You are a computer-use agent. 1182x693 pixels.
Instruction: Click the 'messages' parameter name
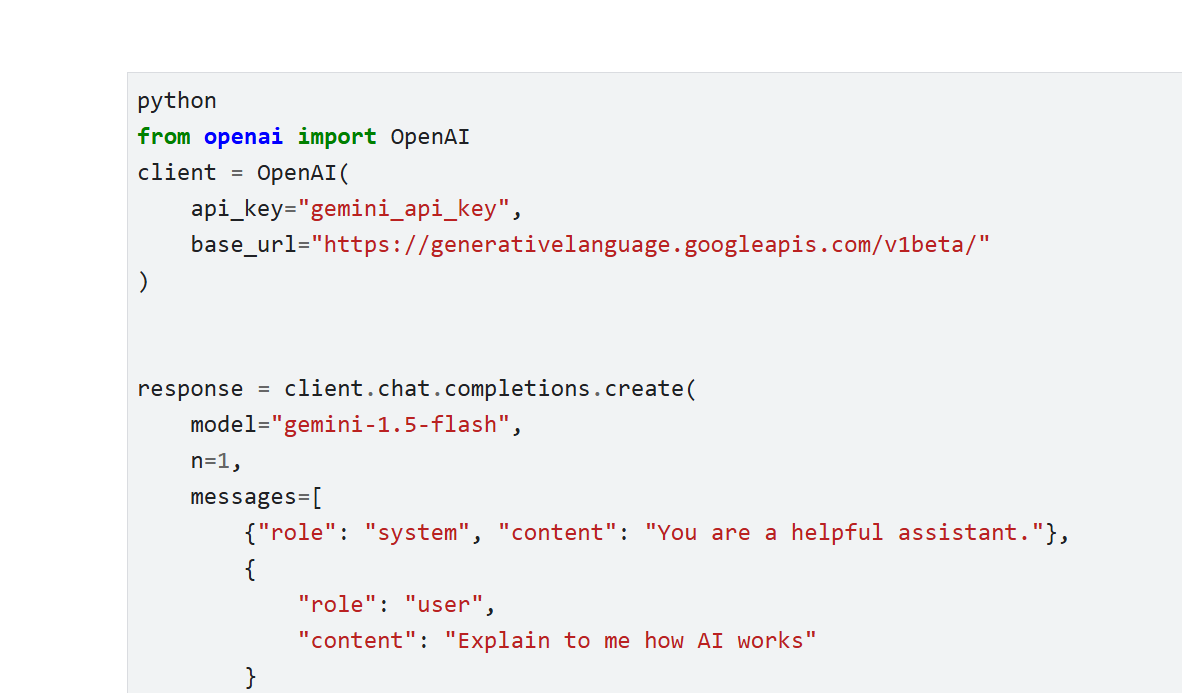[243, 497]
